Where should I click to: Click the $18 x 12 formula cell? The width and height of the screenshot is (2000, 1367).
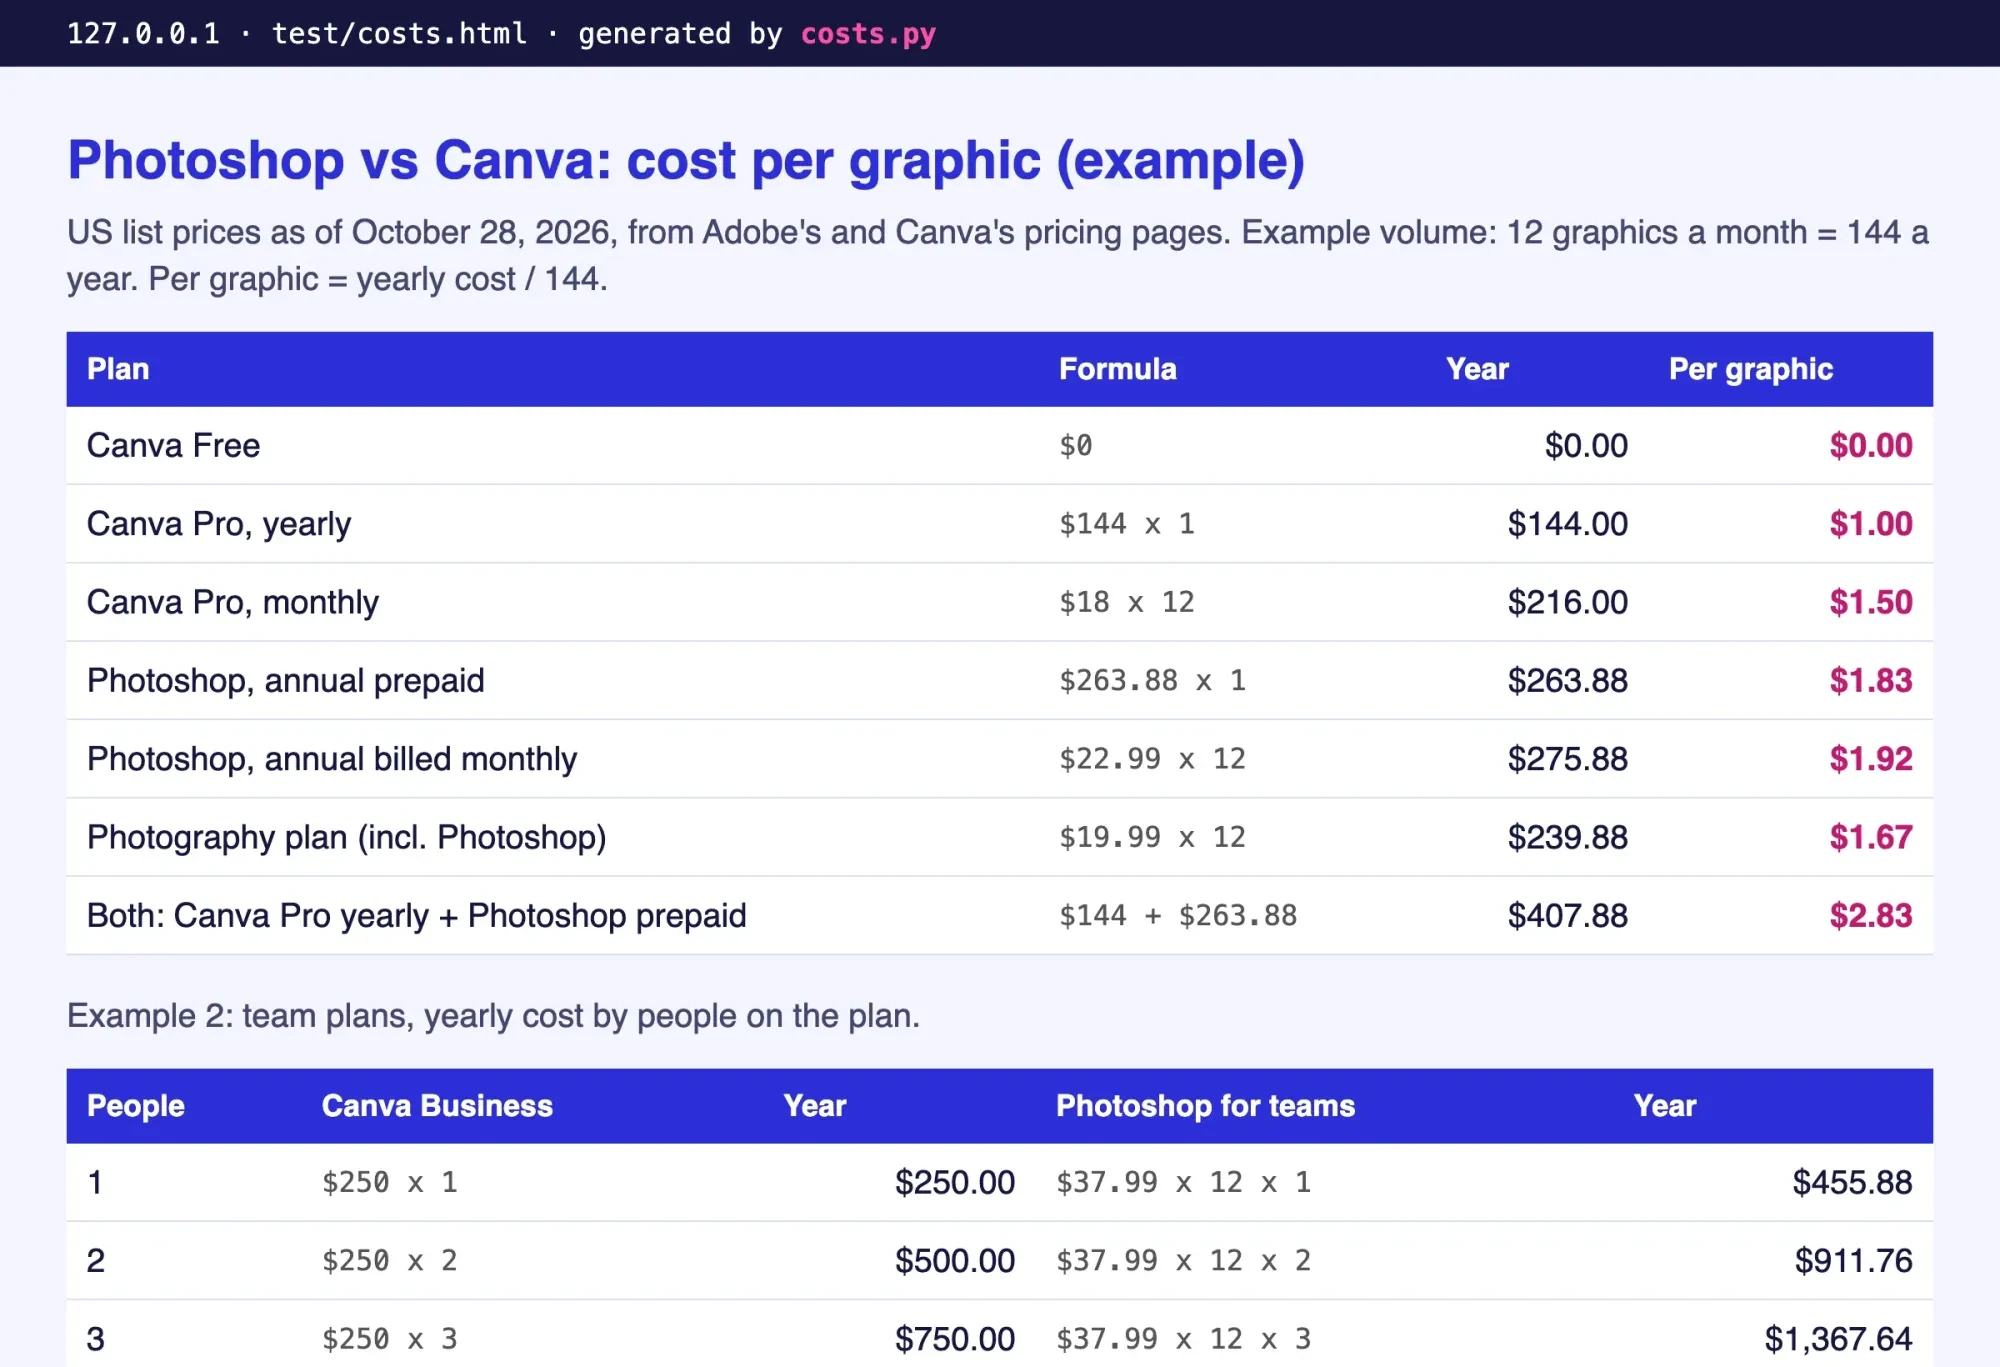coord(1127,602)
